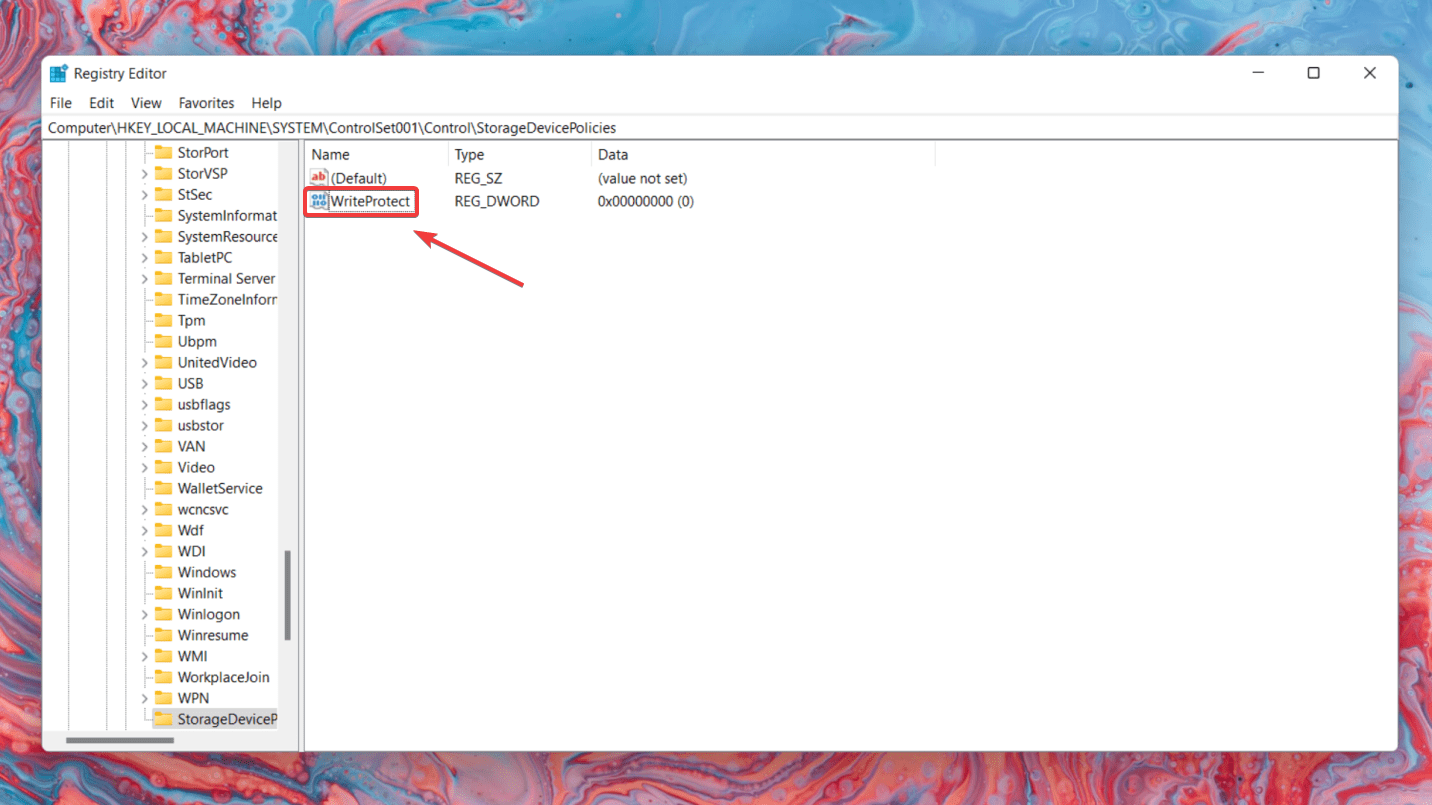Screen dimensions: 1432x805
Task: Minimize the Registry Editor window
Action: [1258, 73]
